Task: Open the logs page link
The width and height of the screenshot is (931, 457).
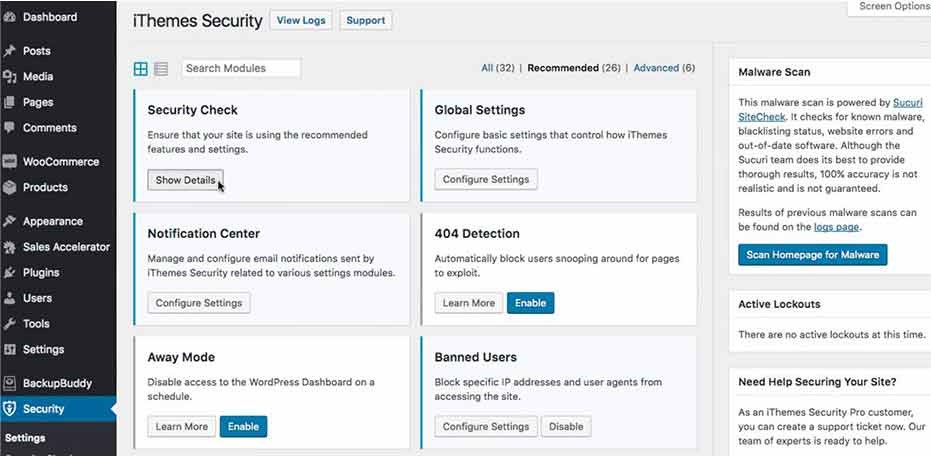Action: [x=836, y=227]
